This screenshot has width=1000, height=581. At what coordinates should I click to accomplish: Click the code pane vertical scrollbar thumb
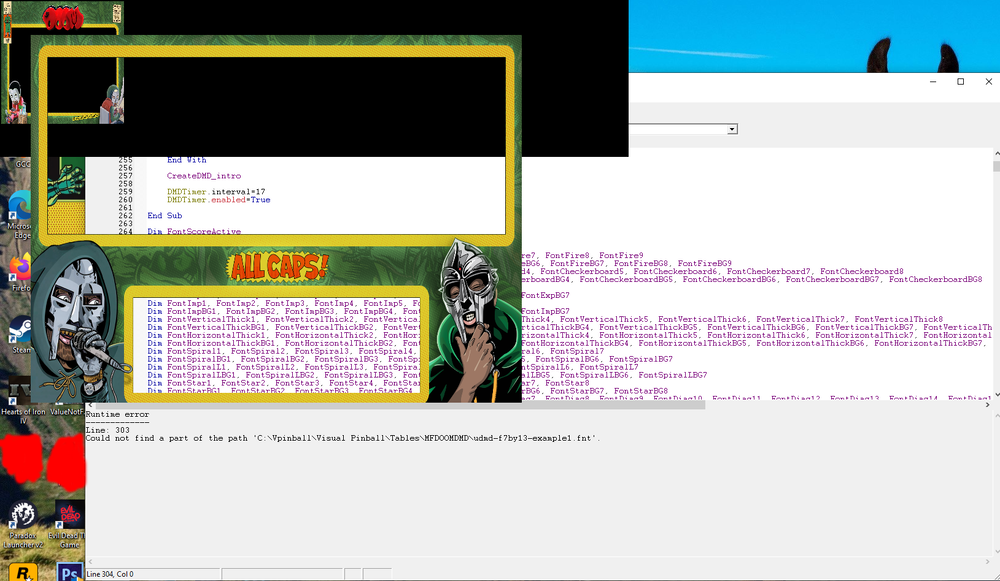pyautogui.click(x=996, y=166)
